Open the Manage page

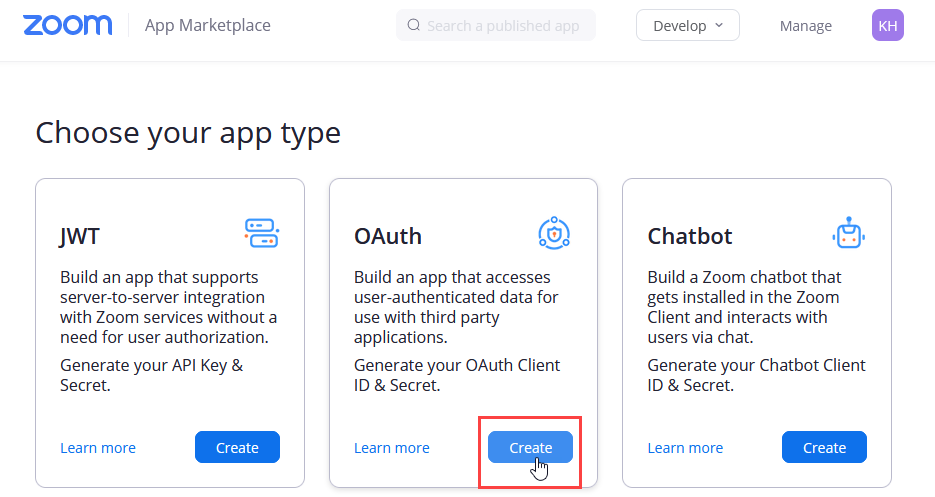tap(805, 26)
